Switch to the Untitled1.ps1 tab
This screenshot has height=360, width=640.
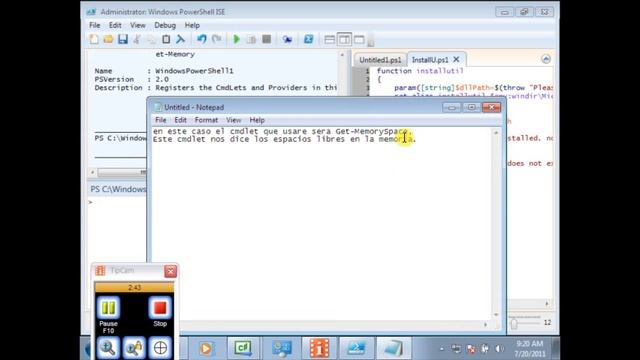pyautogui.click(x=380, y=60)
